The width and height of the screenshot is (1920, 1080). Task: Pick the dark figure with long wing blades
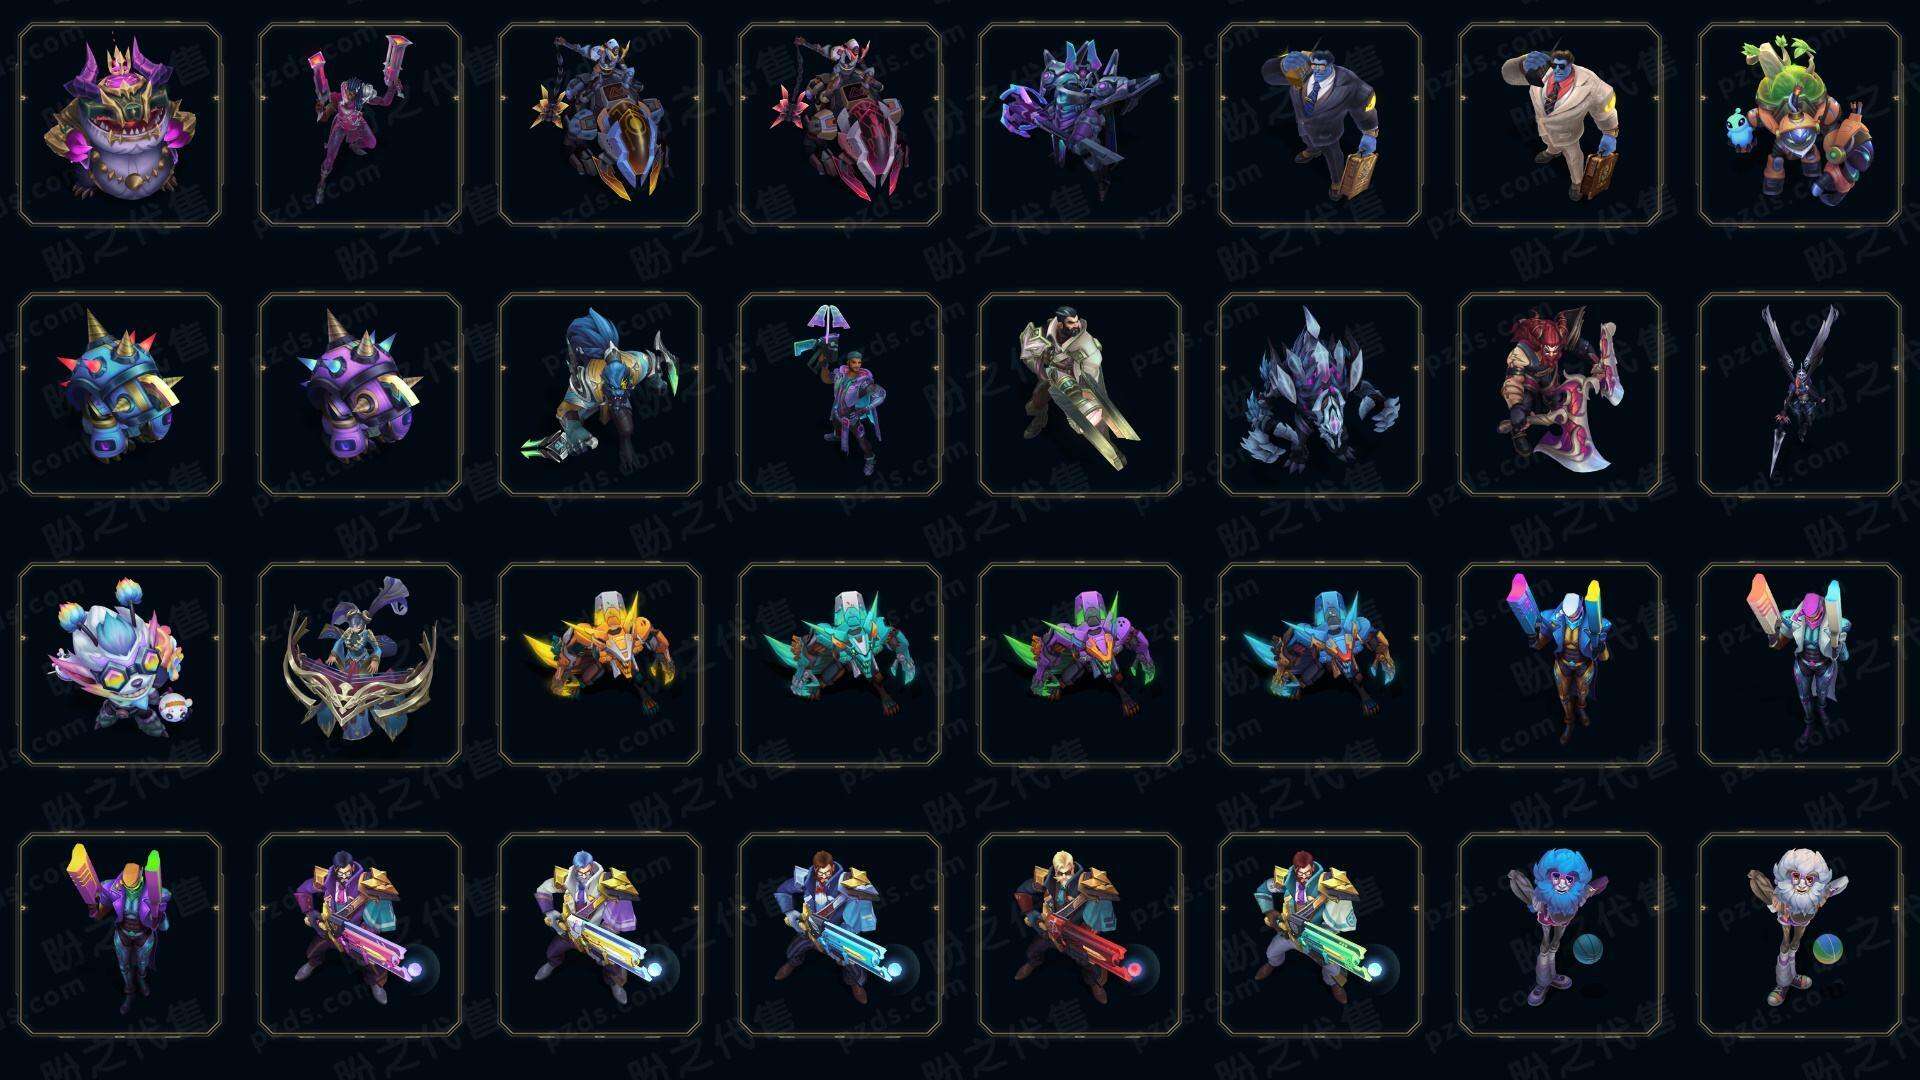[1800, 394]
